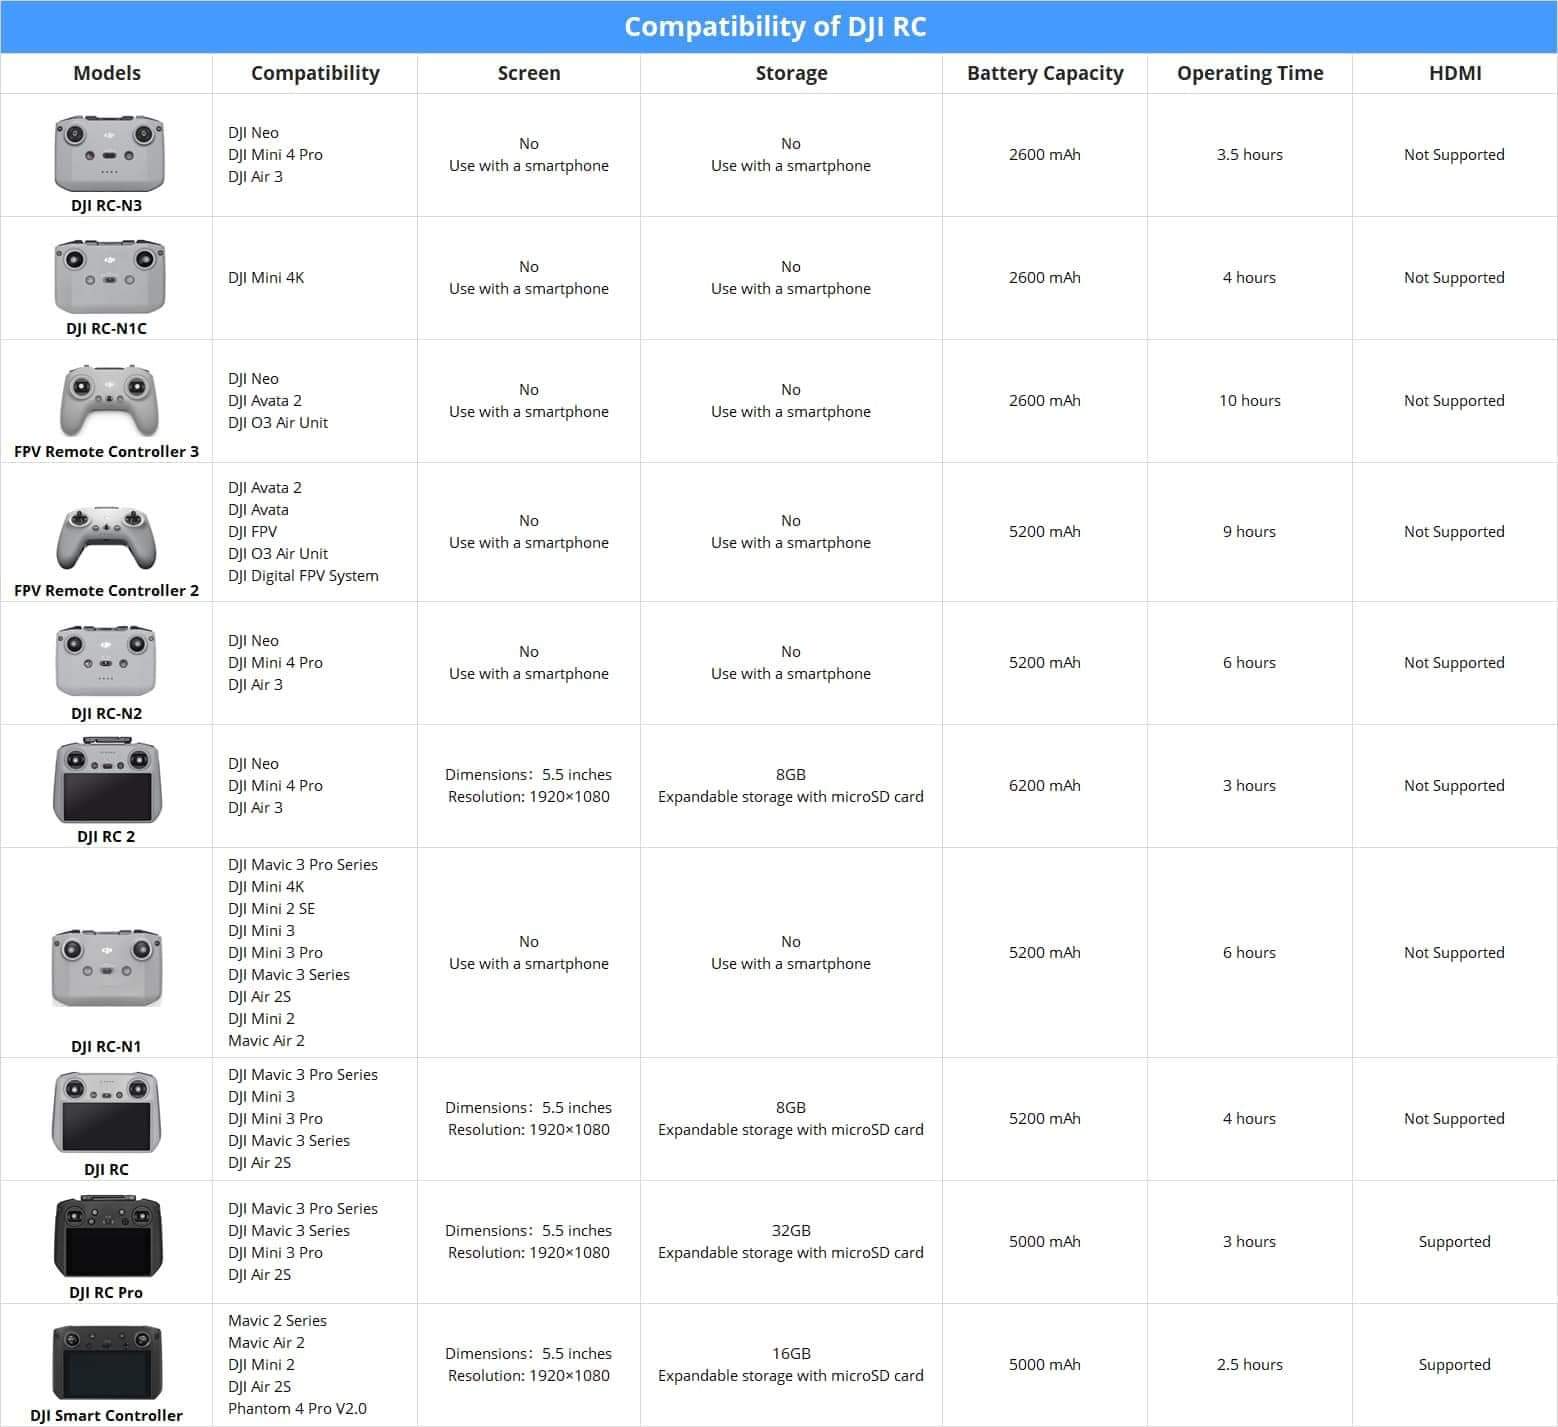Select the Screen column header
1558x1427 pixels.
pyautogui.click(x=529, y=73)
